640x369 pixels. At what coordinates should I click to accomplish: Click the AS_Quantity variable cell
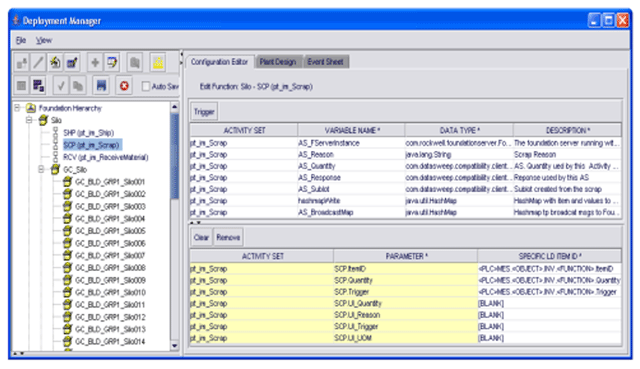[351, 166]
